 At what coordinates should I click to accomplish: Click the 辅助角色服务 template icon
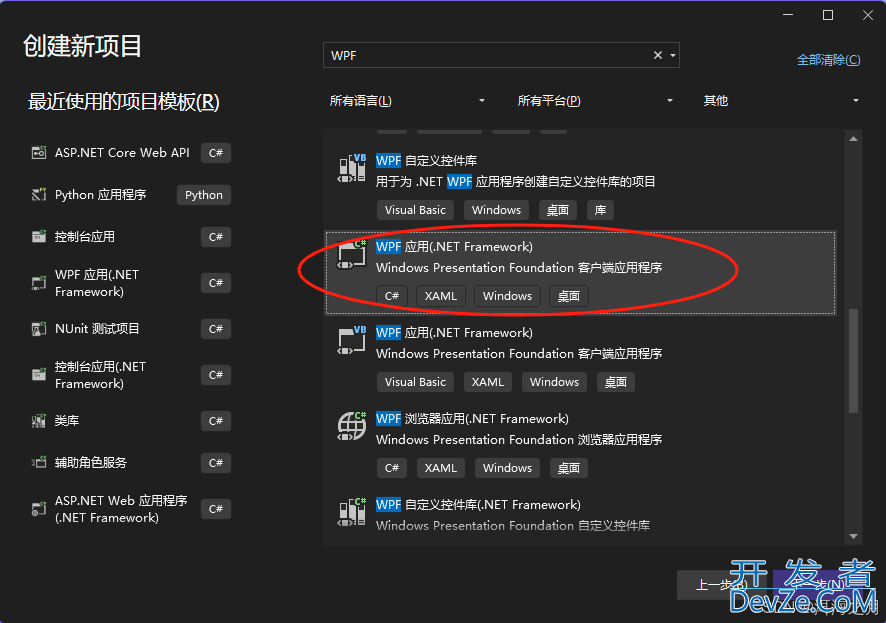(x=38, y=463)
